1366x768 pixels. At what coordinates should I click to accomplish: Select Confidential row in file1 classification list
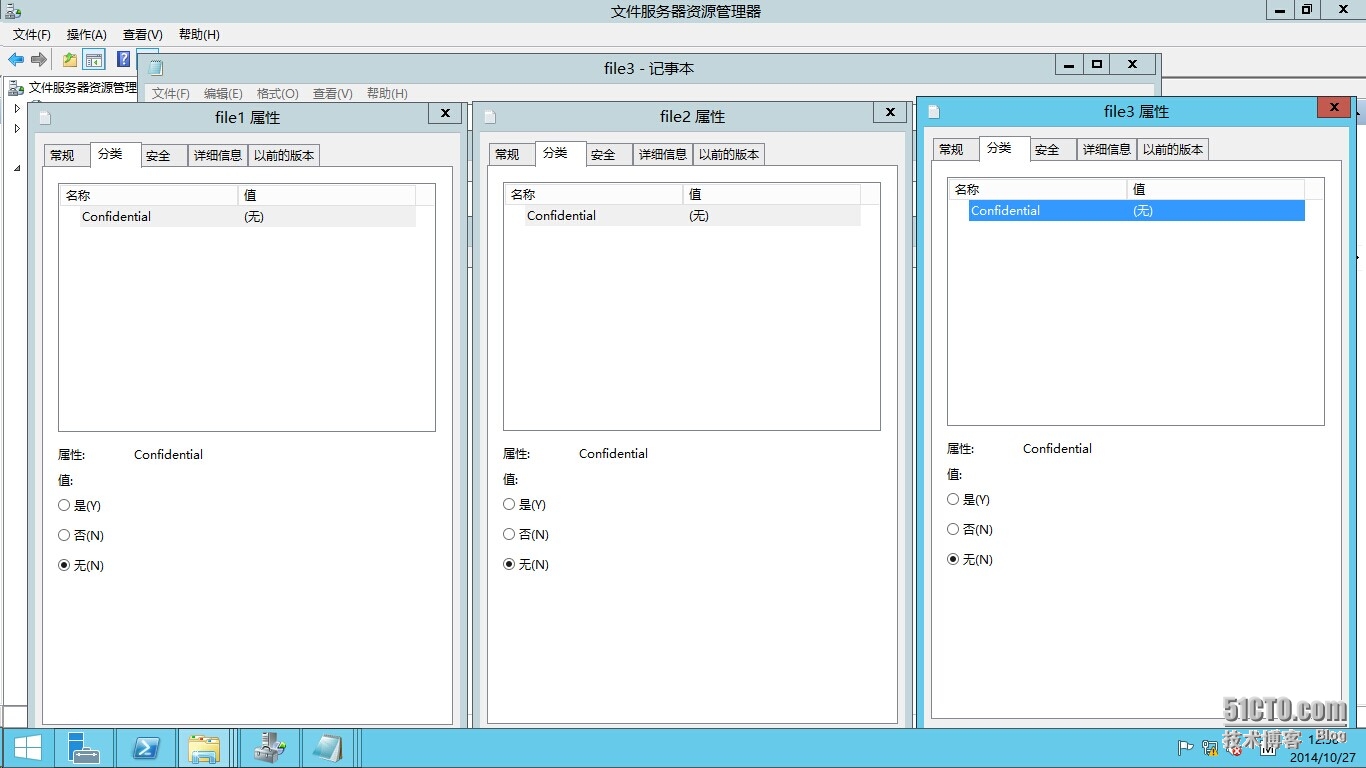click(x=248, y=217)
